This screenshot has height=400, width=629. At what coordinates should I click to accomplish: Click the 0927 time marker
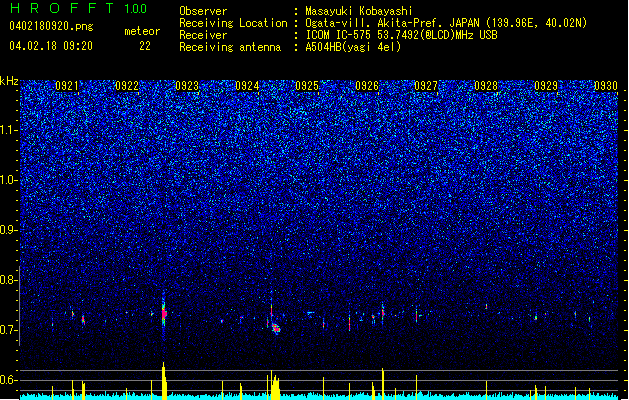[426, 86]
